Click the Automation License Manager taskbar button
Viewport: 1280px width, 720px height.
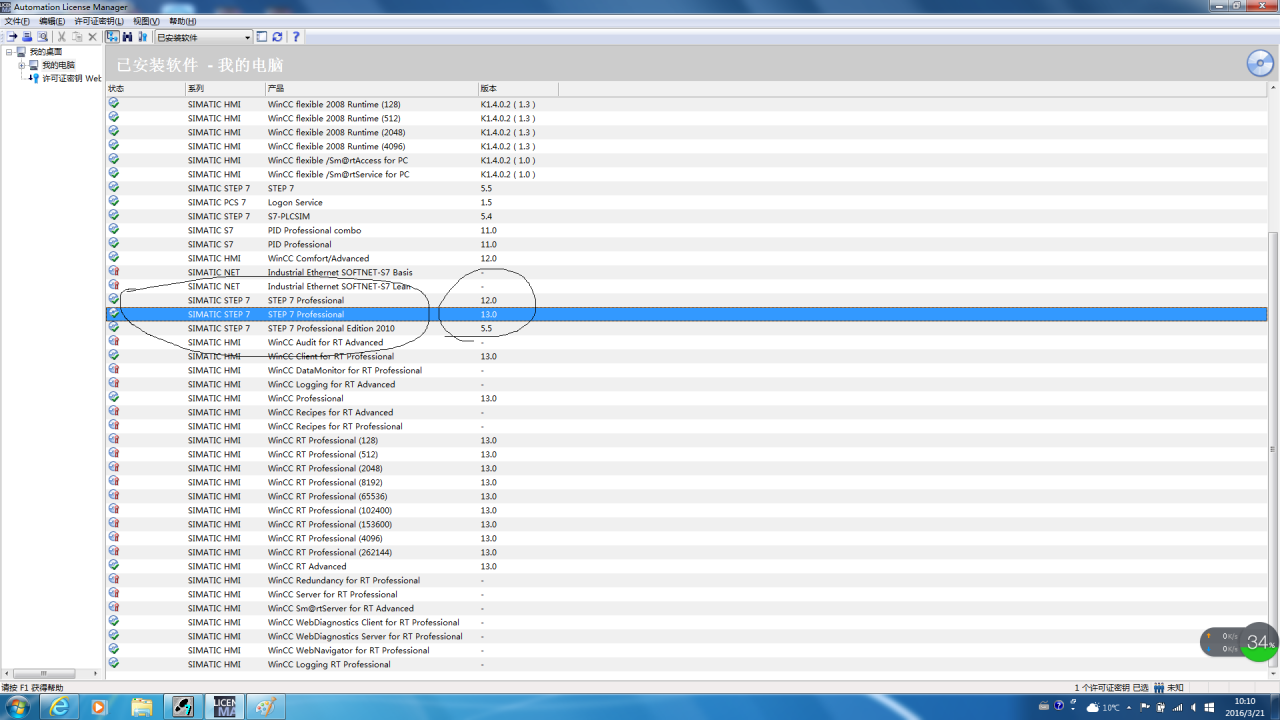tap(224, 707)
